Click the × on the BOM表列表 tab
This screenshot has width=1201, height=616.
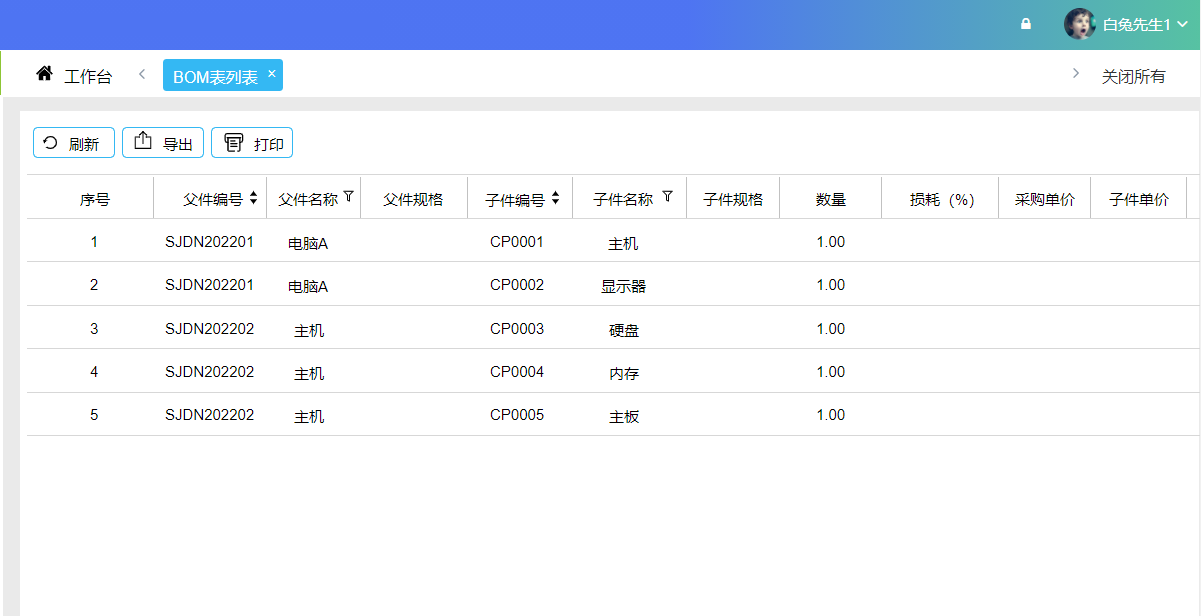click(271, 73)
